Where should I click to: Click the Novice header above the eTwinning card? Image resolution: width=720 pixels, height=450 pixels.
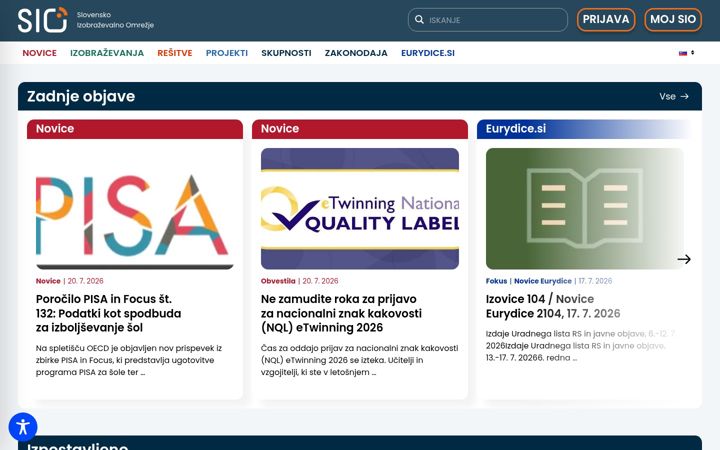[x=360, y=129]
